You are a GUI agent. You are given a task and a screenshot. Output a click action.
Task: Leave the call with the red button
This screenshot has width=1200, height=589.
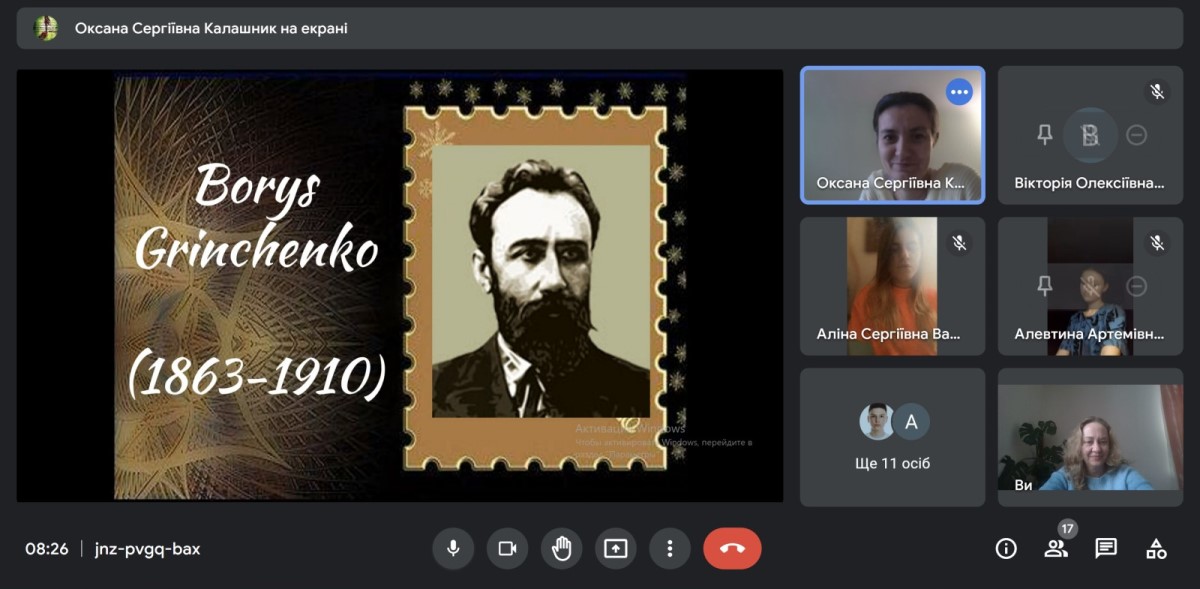coord(732,548)
